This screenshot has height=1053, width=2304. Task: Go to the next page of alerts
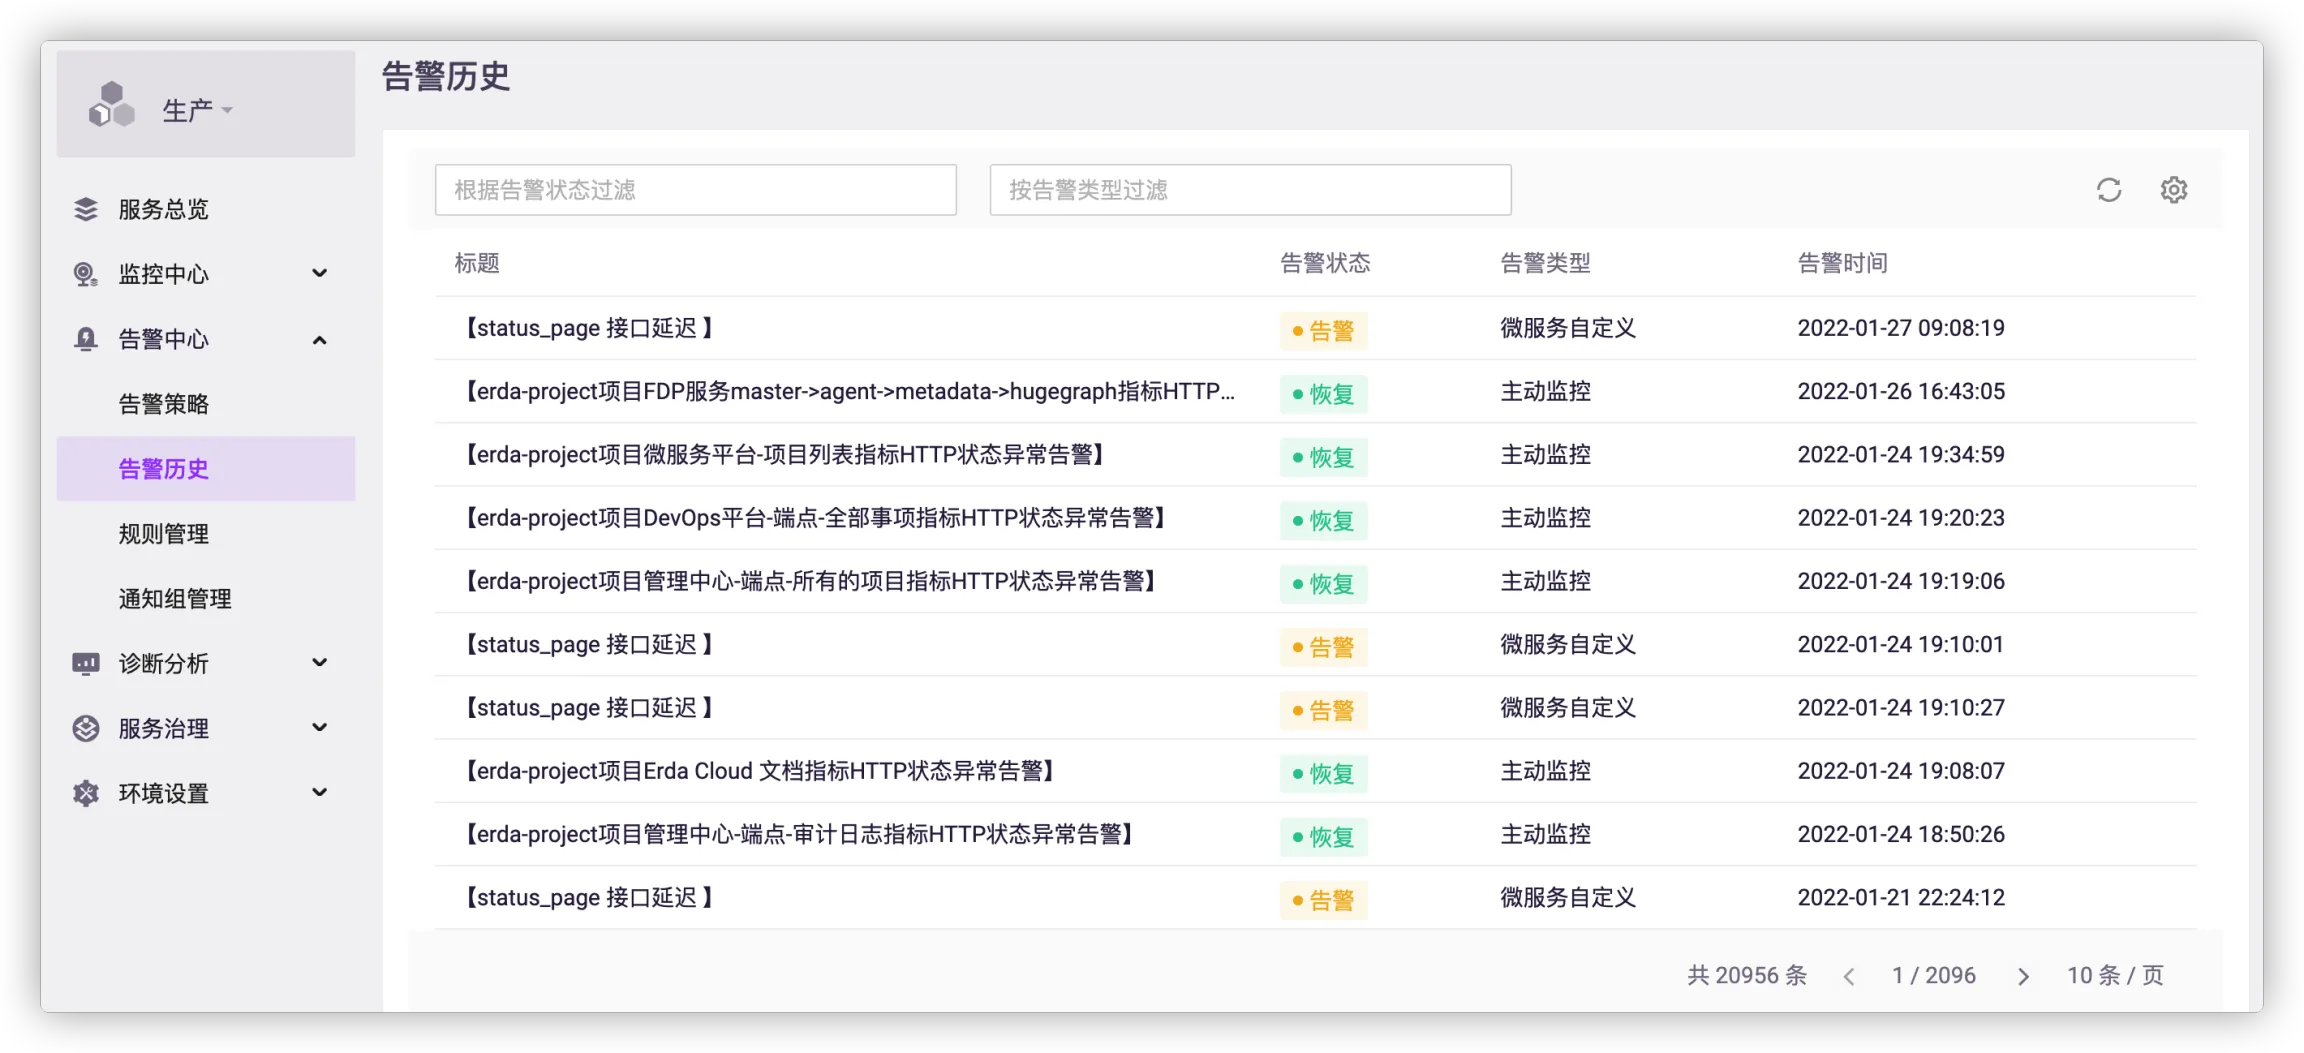[2023, 976]
